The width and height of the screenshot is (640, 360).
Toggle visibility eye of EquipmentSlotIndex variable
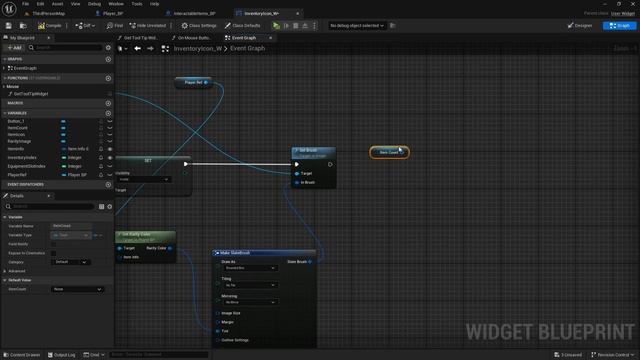[110, 167]
